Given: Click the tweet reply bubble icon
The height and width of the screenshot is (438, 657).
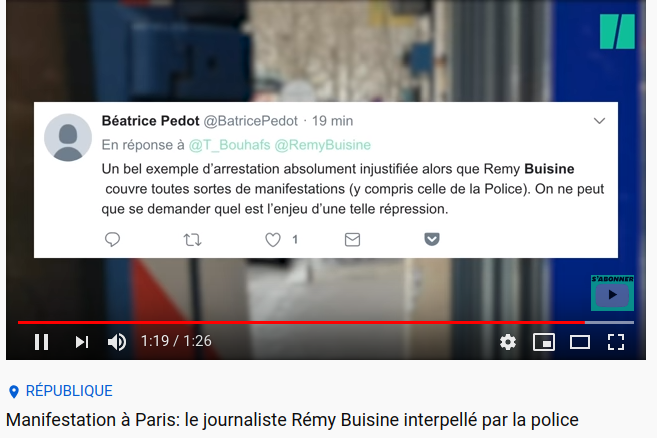Looking at the screenshot, I should [x=112, y=239].
